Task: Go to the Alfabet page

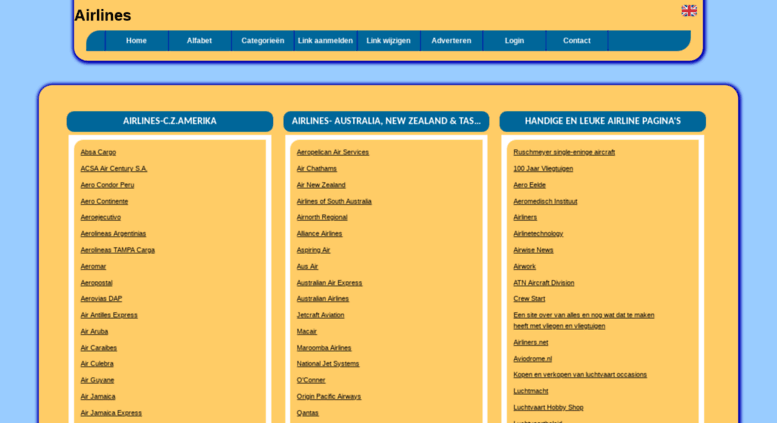Action: coord(199,41)
